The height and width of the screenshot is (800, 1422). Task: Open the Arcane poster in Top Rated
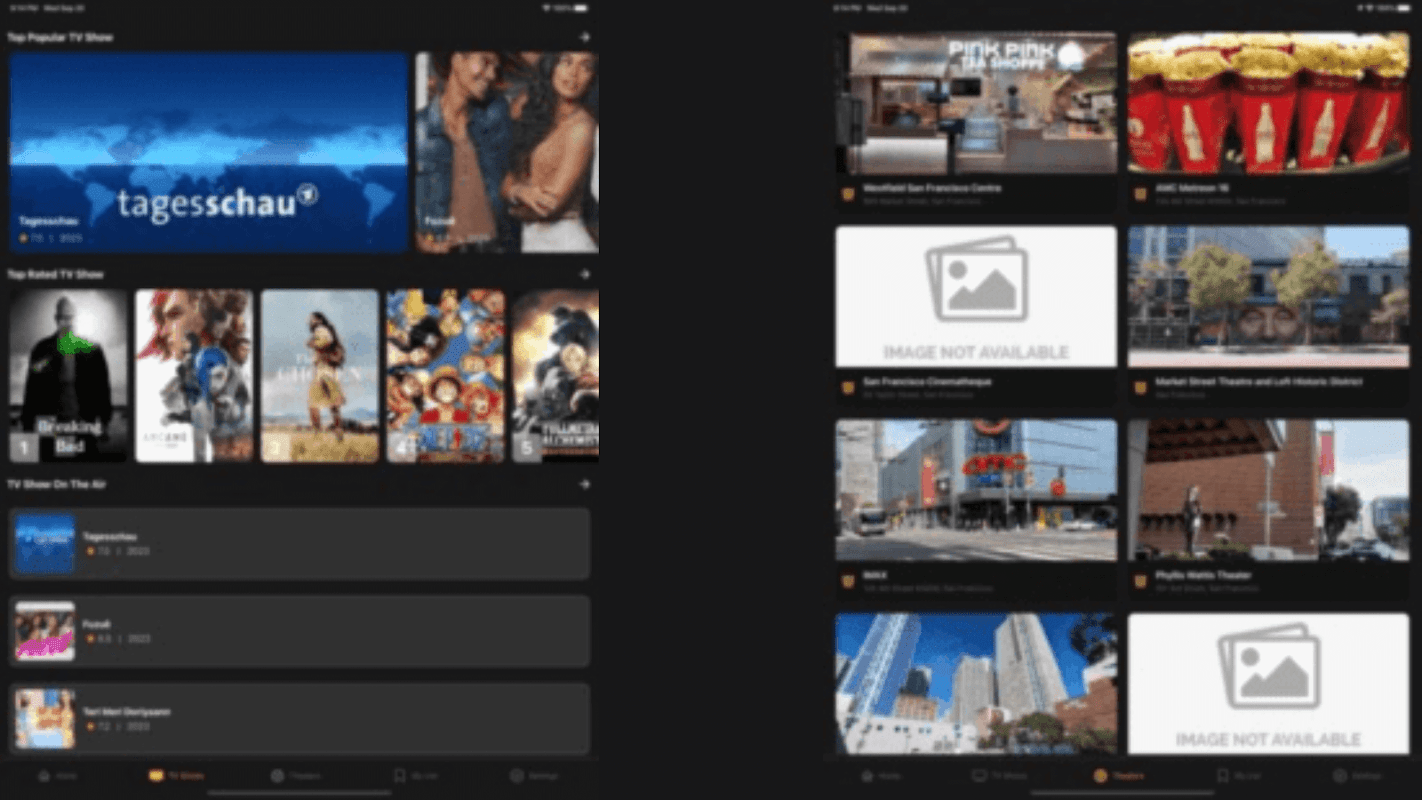pyautogui.click(x=194, y=376)
